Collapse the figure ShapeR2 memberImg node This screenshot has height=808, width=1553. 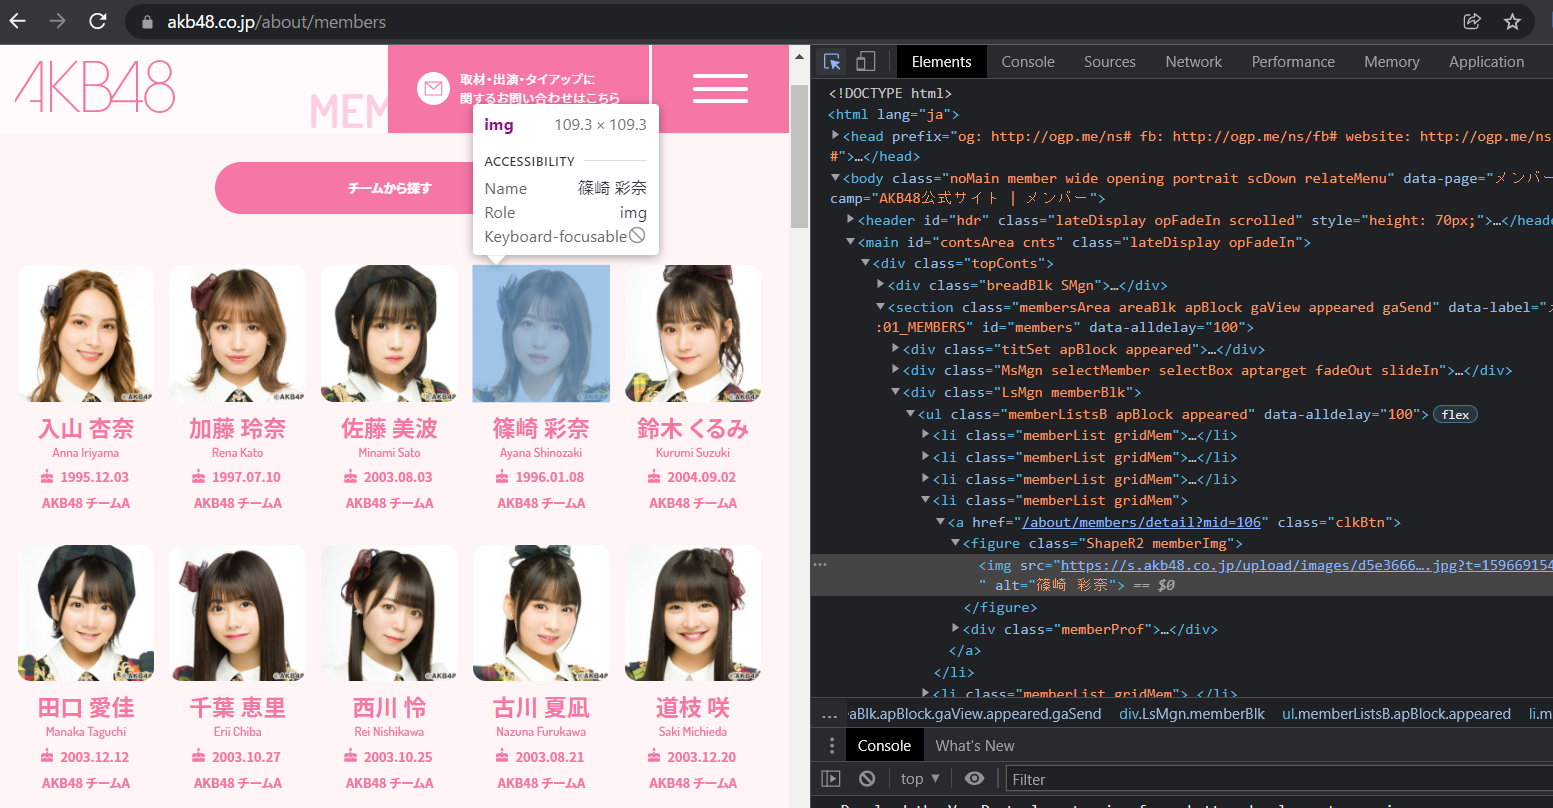click(x=955, y=543)
